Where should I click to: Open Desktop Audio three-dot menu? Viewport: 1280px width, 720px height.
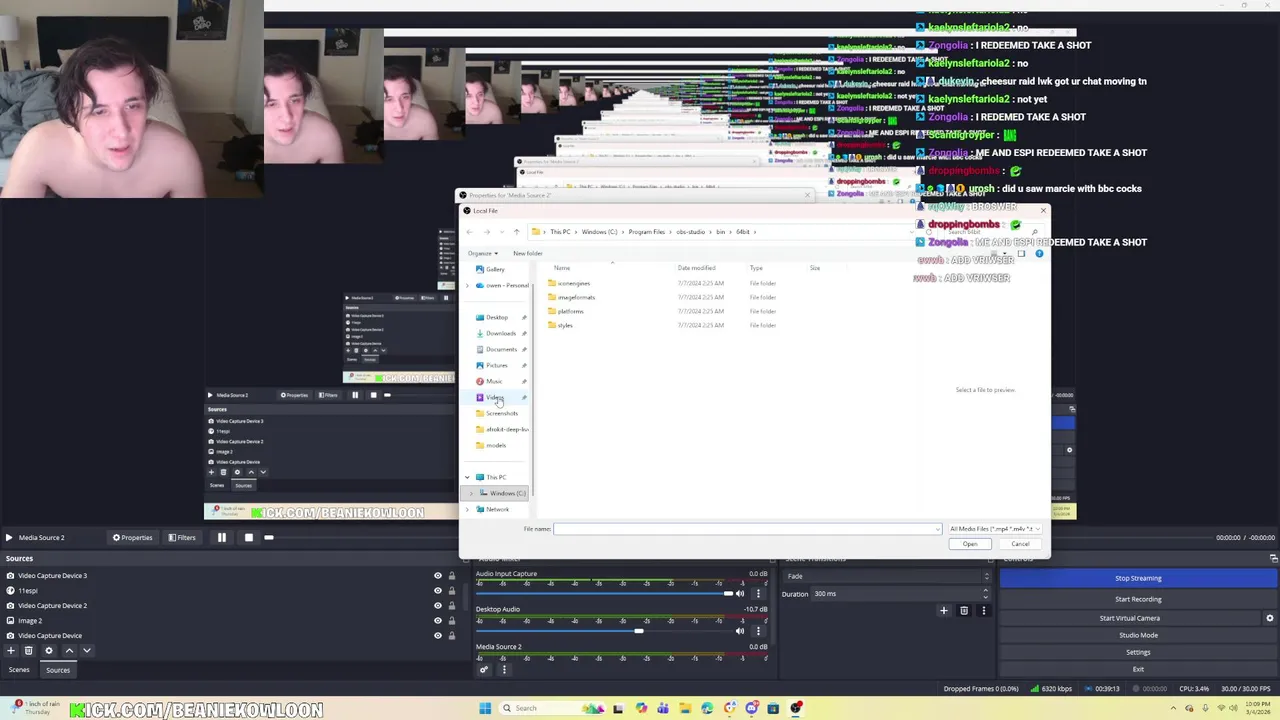(x=758, y=631)
